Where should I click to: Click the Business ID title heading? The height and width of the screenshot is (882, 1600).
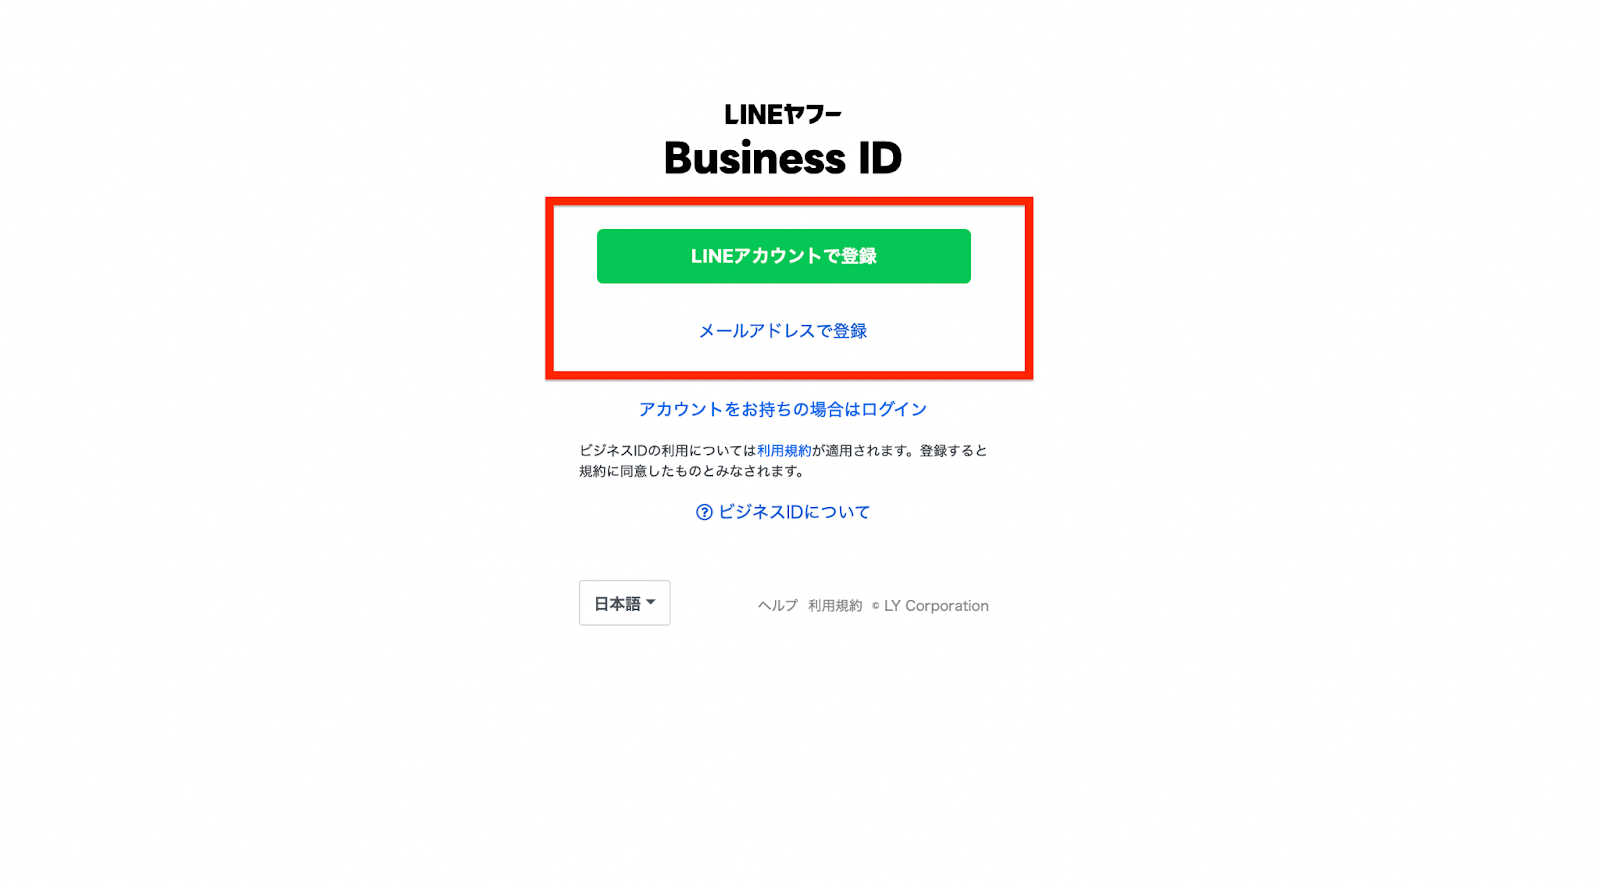(783, 158)
